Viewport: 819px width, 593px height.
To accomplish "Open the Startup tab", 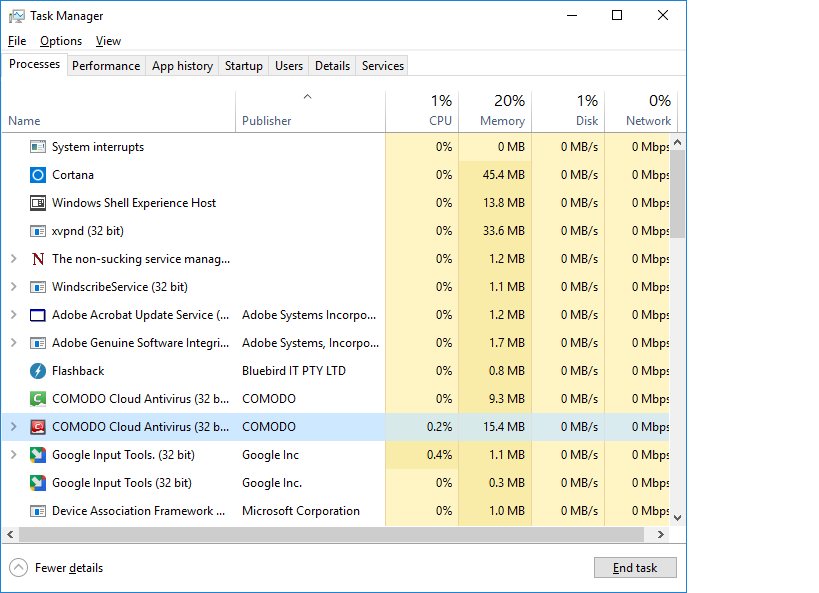I will point(244,66).
